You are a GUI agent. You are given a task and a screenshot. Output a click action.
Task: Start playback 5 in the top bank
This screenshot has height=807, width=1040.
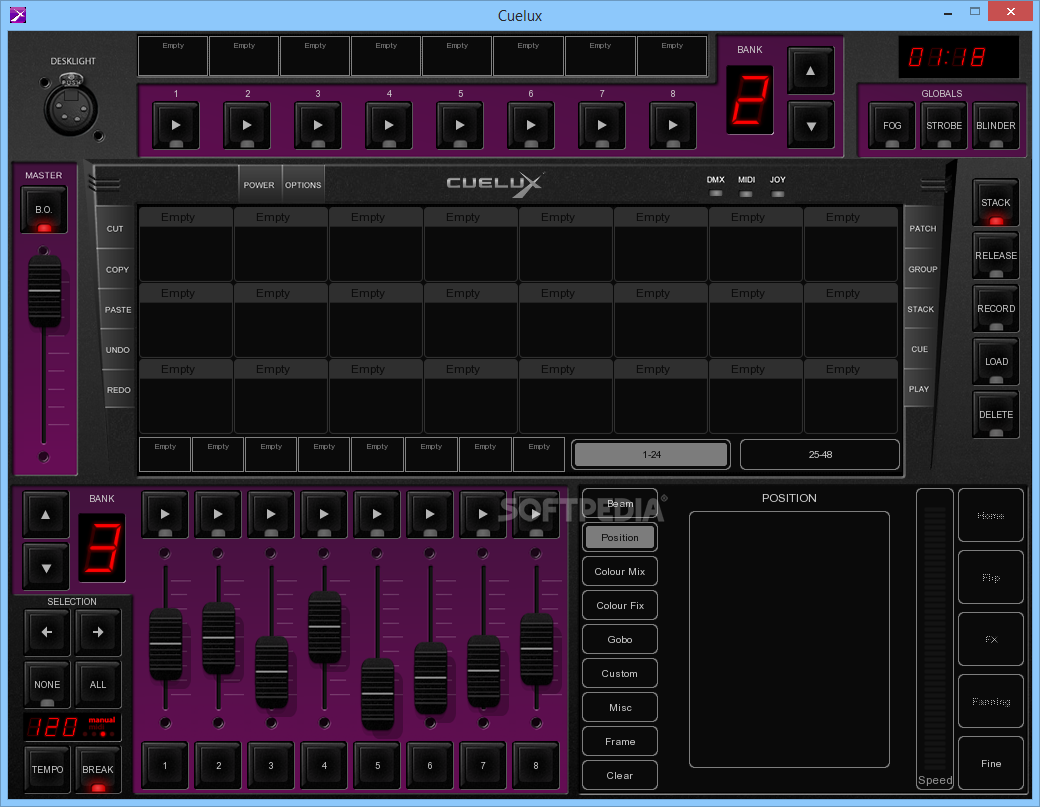[x=460, y=125]
